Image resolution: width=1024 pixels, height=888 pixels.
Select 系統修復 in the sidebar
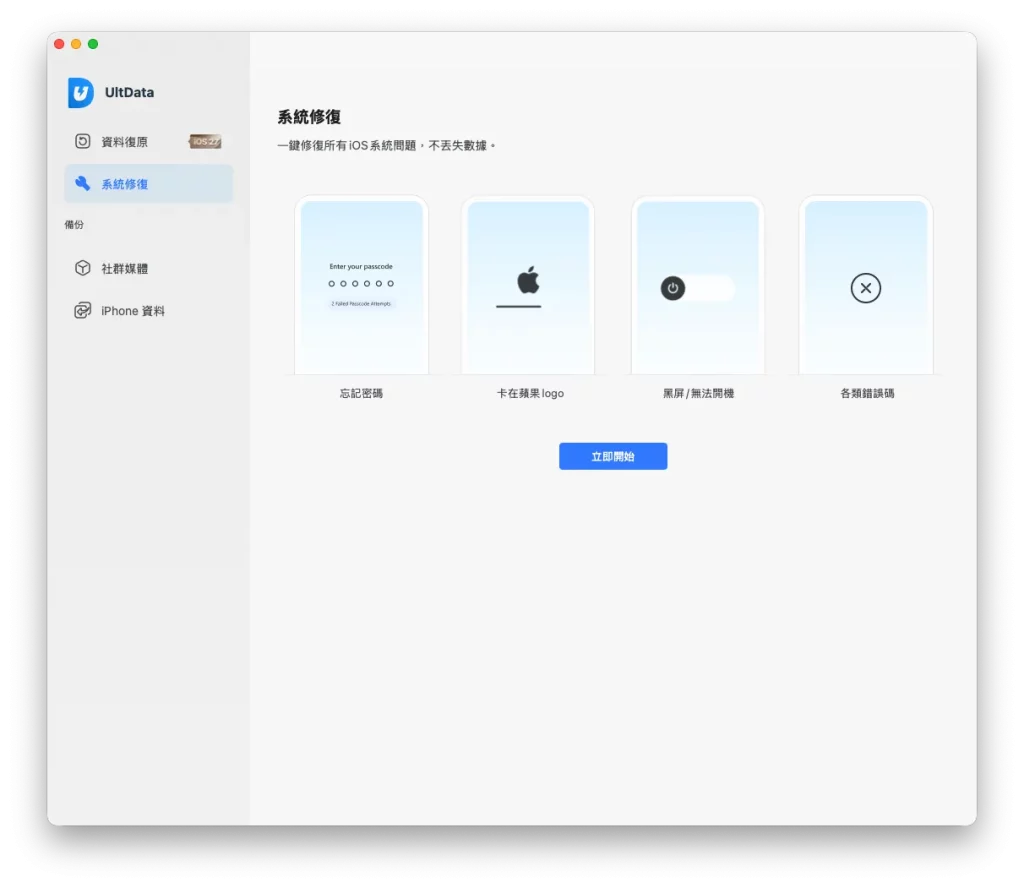[148, 183]
